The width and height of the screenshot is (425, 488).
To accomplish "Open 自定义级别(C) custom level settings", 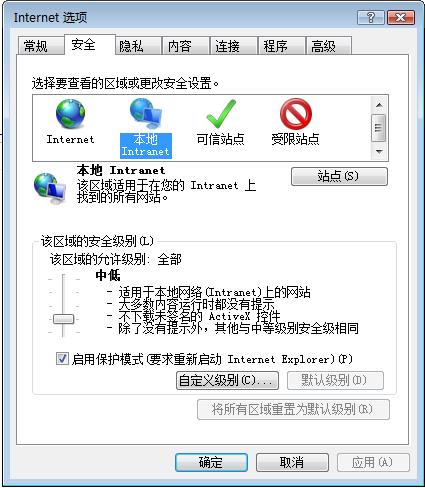I will (227, 380).
